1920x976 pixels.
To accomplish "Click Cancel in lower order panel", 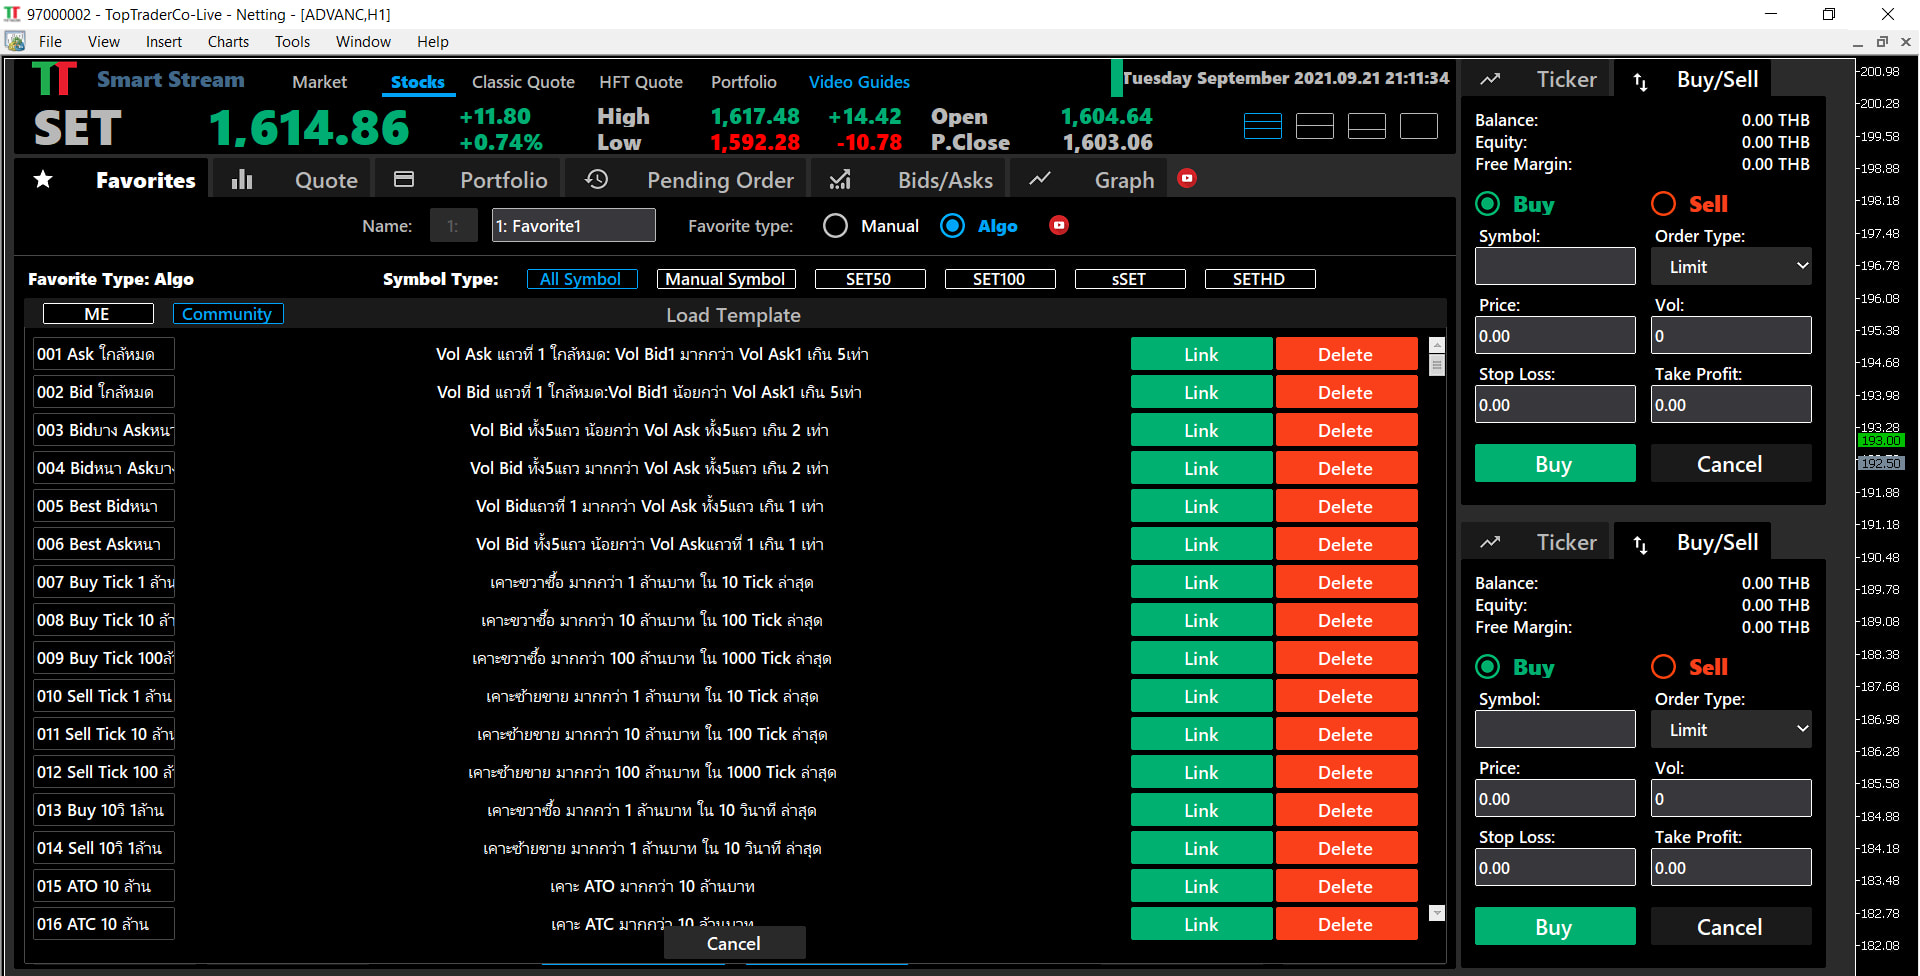I will tap(1731, 927).
